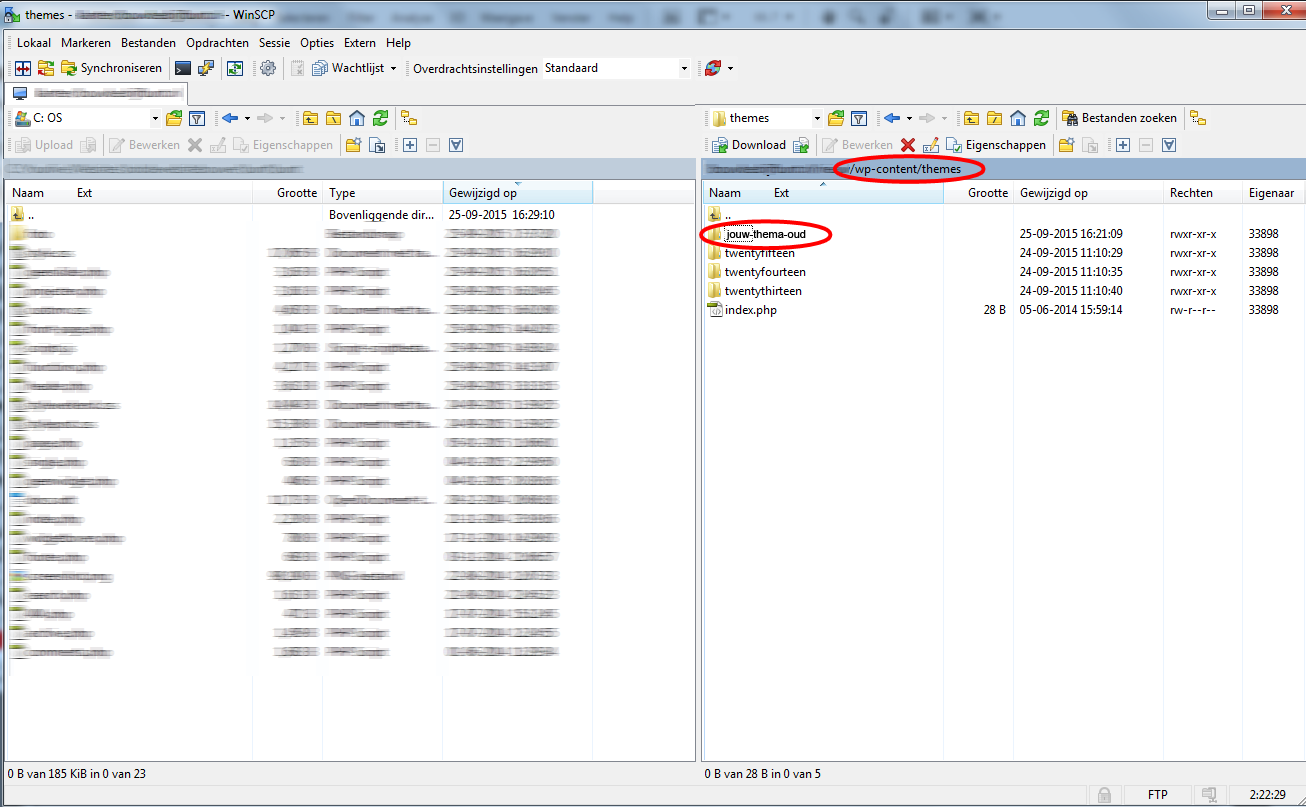
Task: Delete selected remote item with red X
Action: coord(908,145)
